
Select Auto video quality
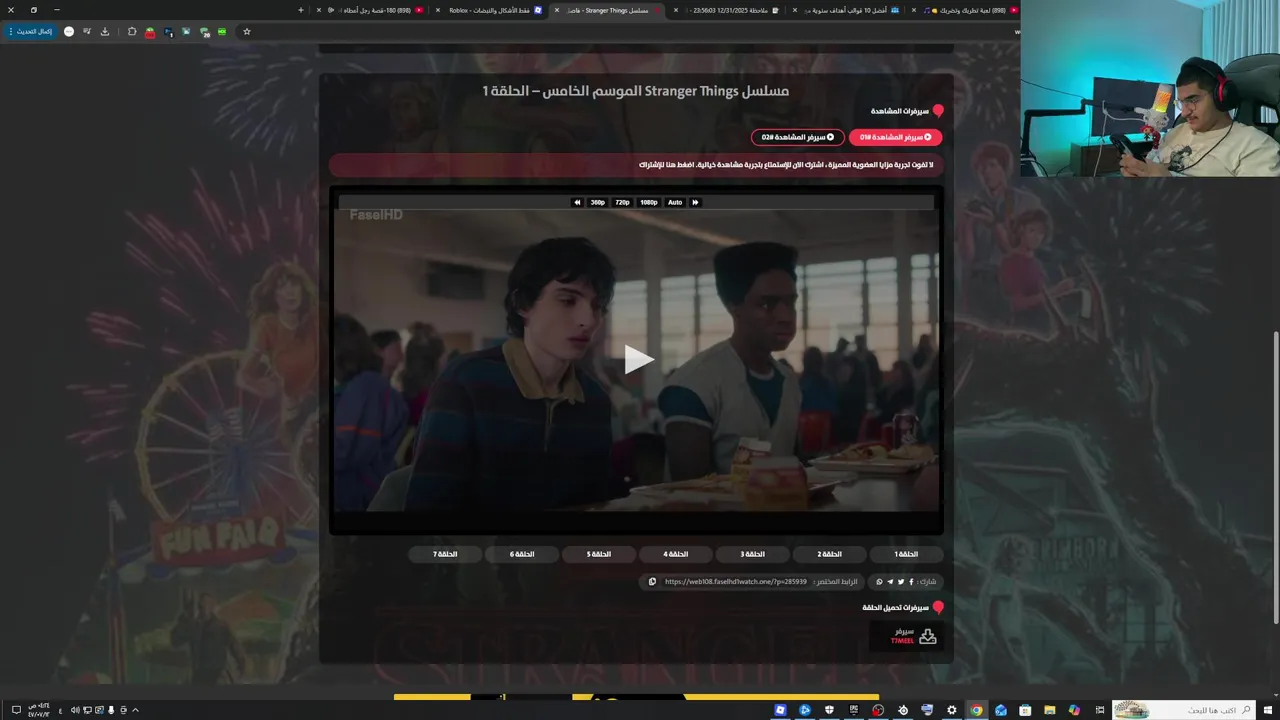click(x=675, y=202)
